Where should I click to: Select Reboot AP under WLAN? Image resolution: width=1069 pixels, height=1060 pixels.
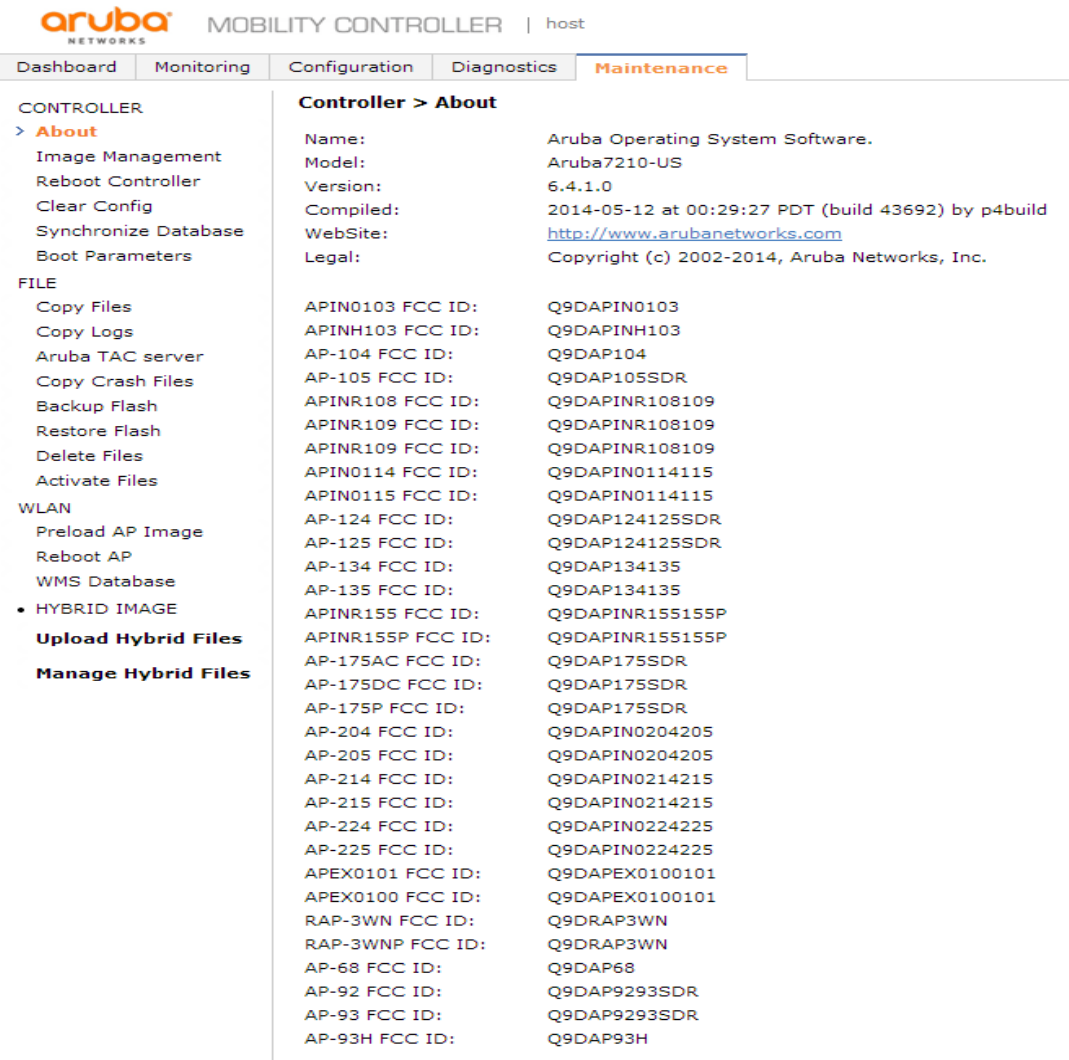[84, 556]
